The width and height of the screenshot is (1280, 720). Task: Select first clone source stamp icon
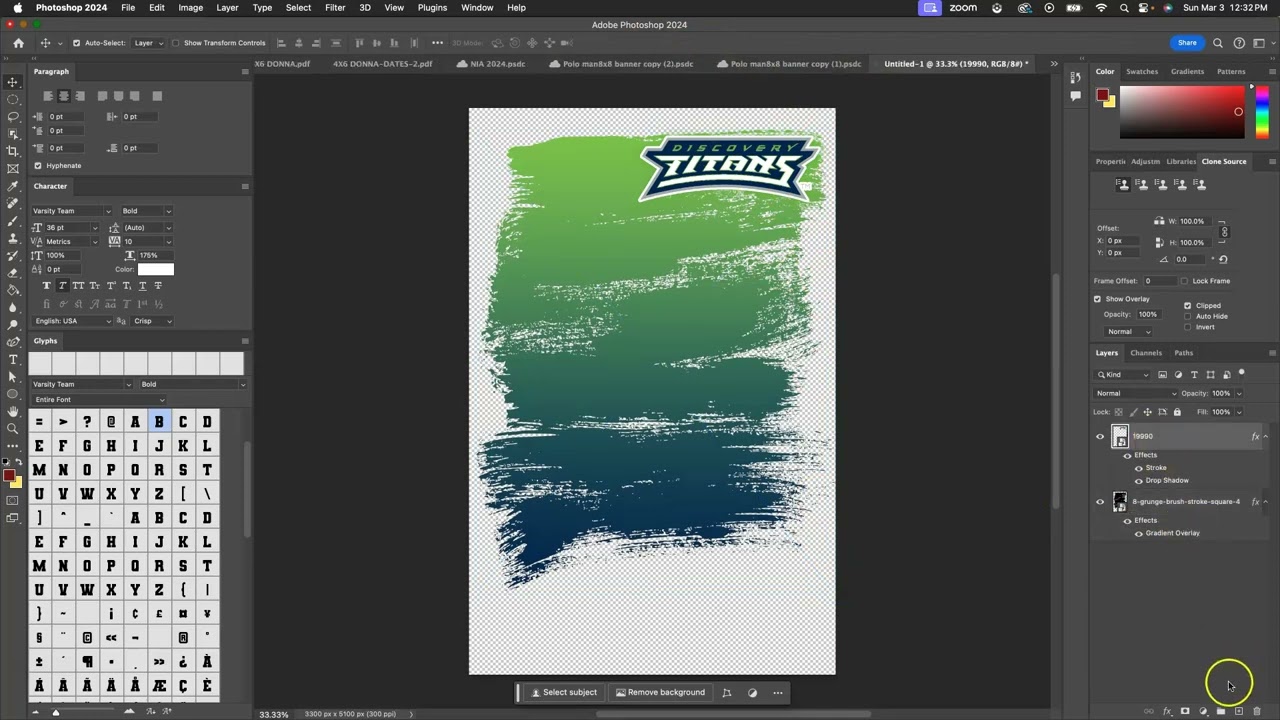click(x=1123, y=185)
